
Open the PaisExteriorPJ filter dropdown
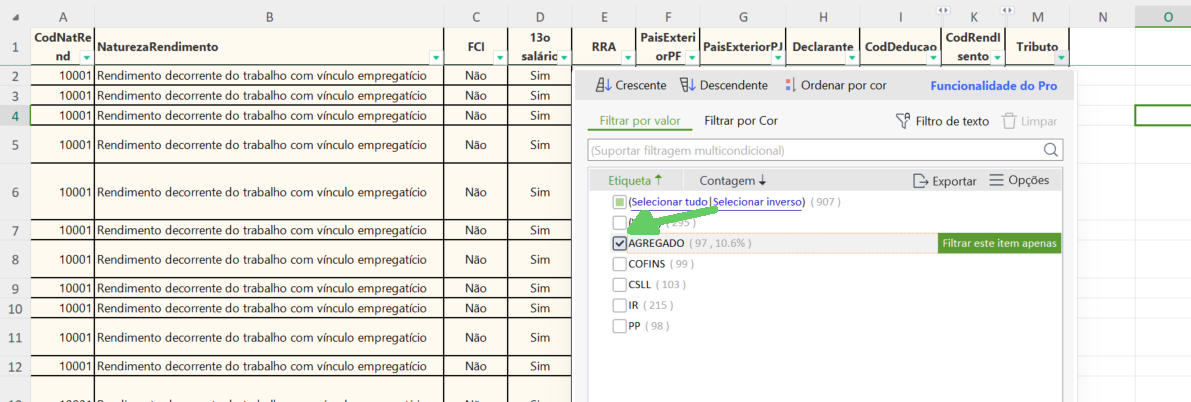pyautogui.click(x=779, y=58)
